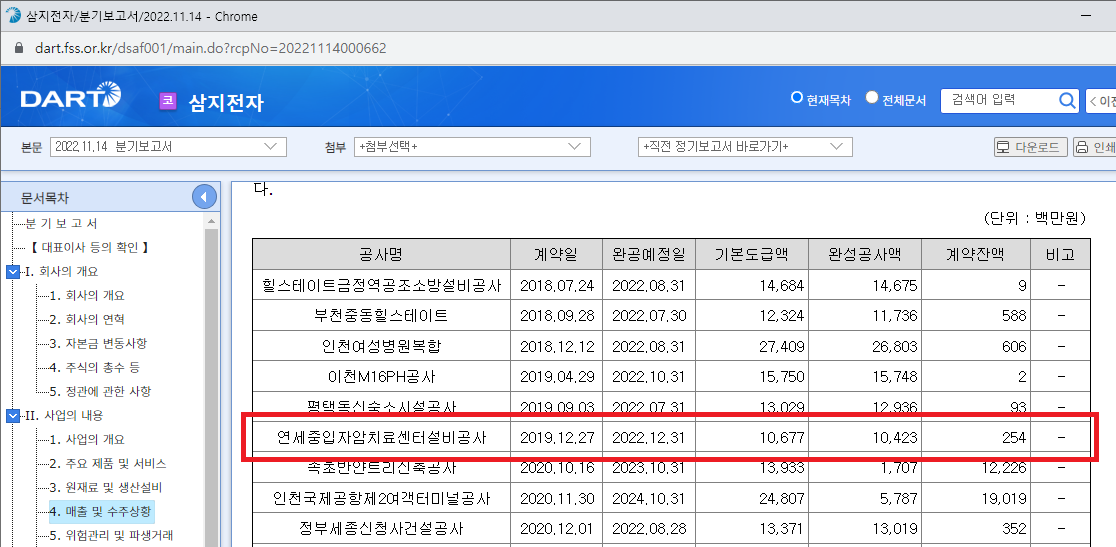This screenshot has height=547, width=1116.
Task: Select 4. 매출 및 수주상황 tree item
Action: click(100, 511)
